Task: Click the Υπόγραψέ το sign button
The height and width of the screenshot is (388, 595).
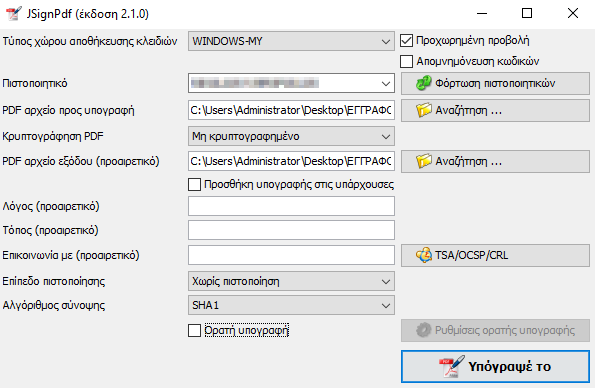Action: coord(495,366)
